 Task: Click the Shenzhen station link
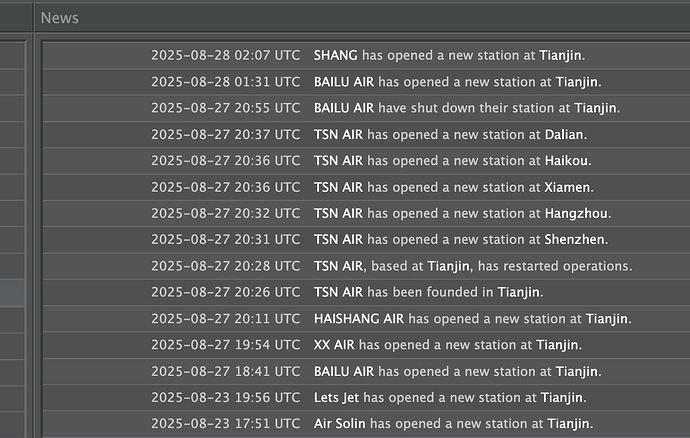click(576, 239)
